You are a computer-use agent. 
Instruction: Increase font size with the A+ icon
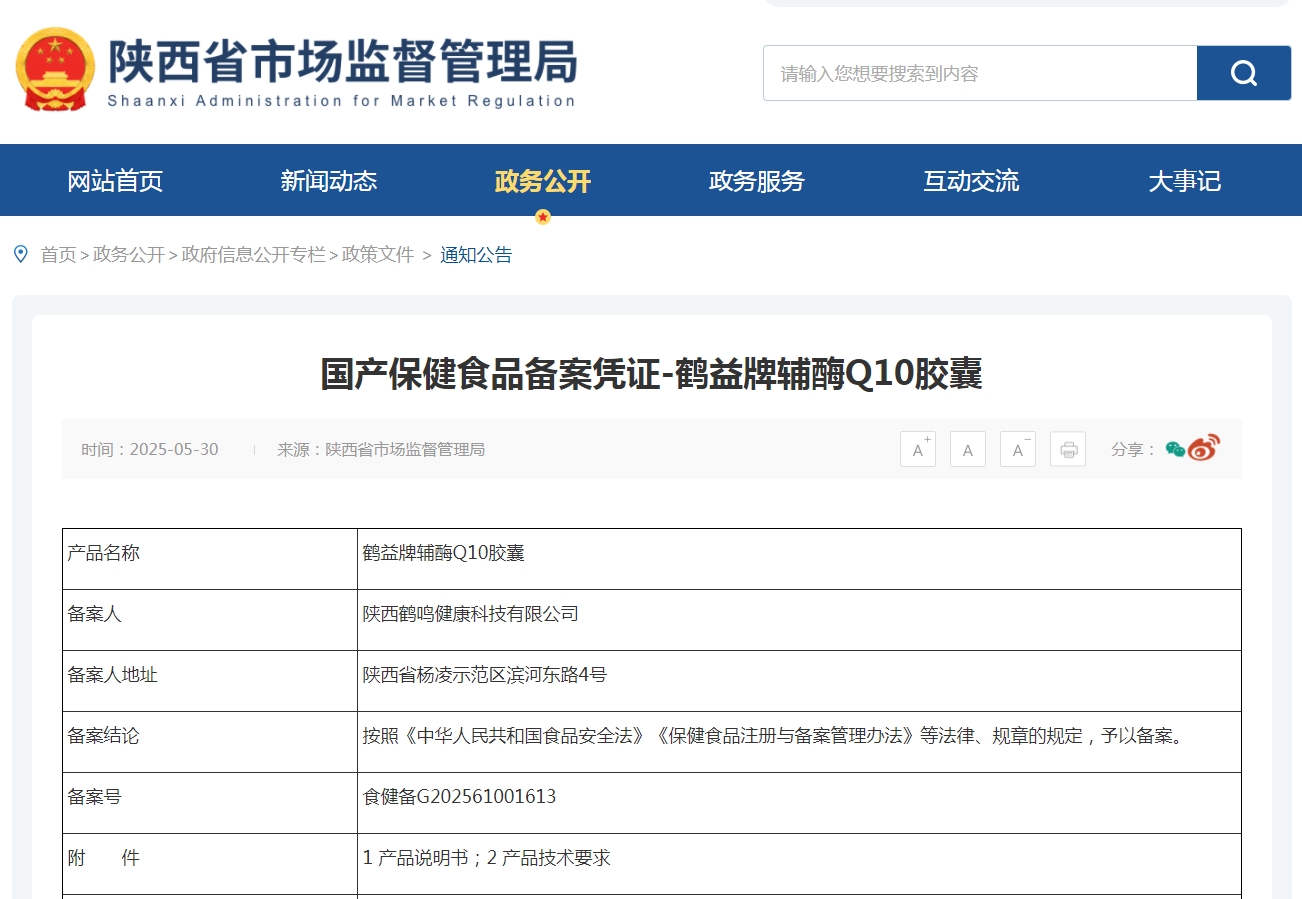[917, 449]
